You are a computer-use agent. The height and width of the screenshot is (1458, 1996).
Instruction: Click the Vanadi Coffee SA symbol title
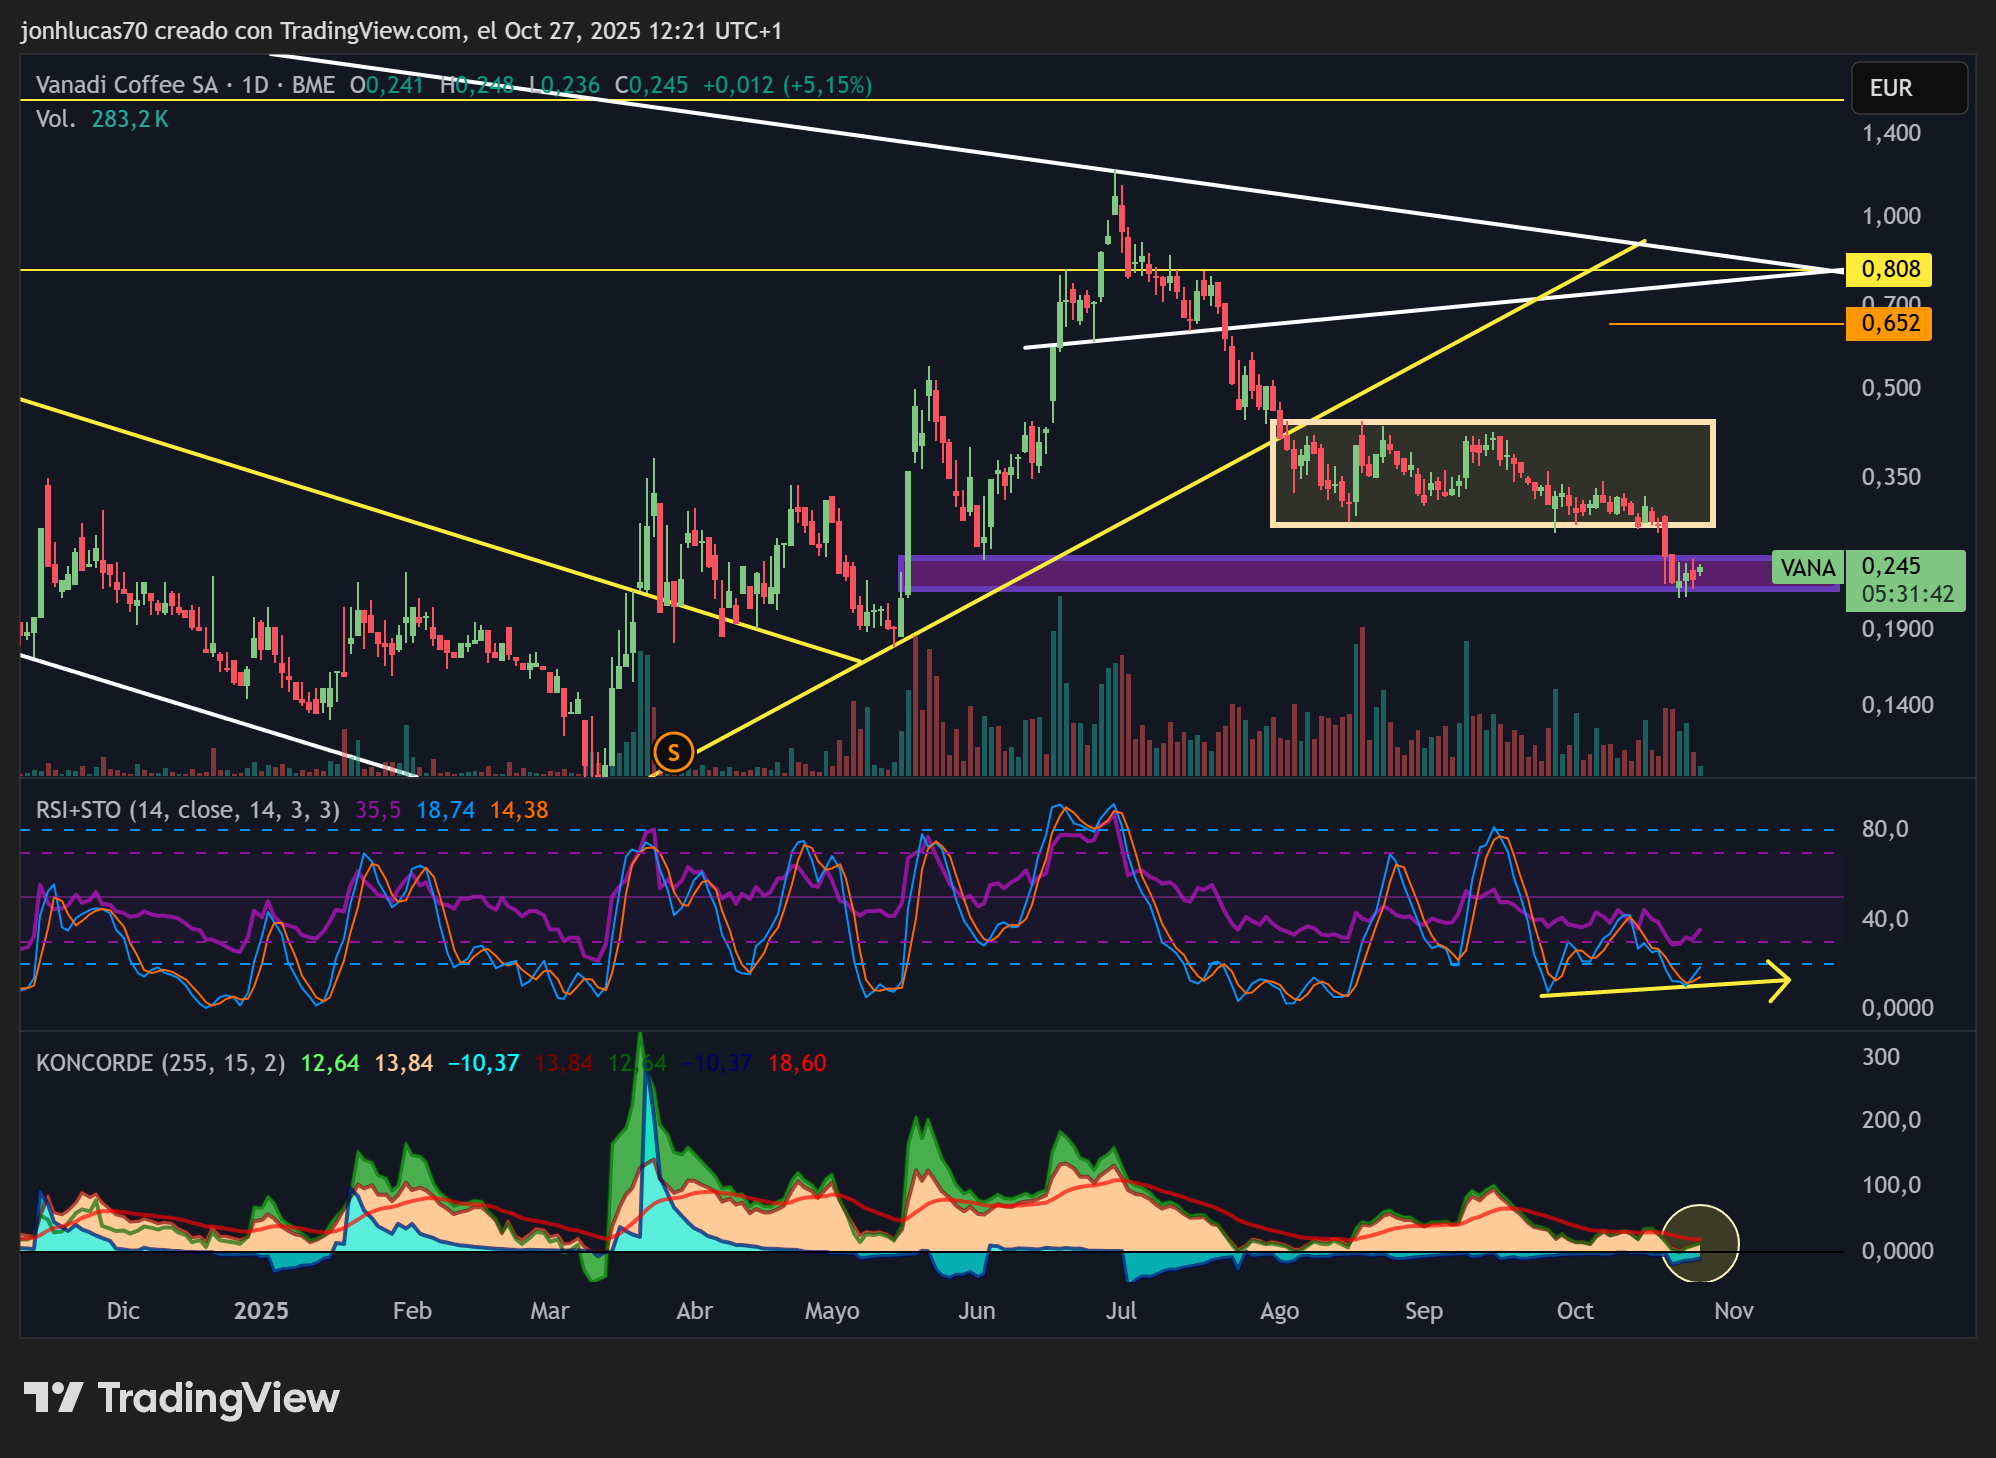pos(127,85)
